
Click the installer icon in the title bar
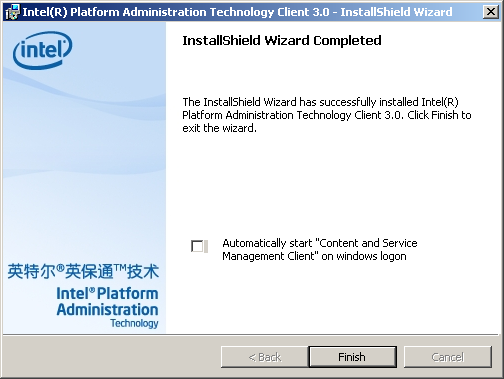click(12, 12)
